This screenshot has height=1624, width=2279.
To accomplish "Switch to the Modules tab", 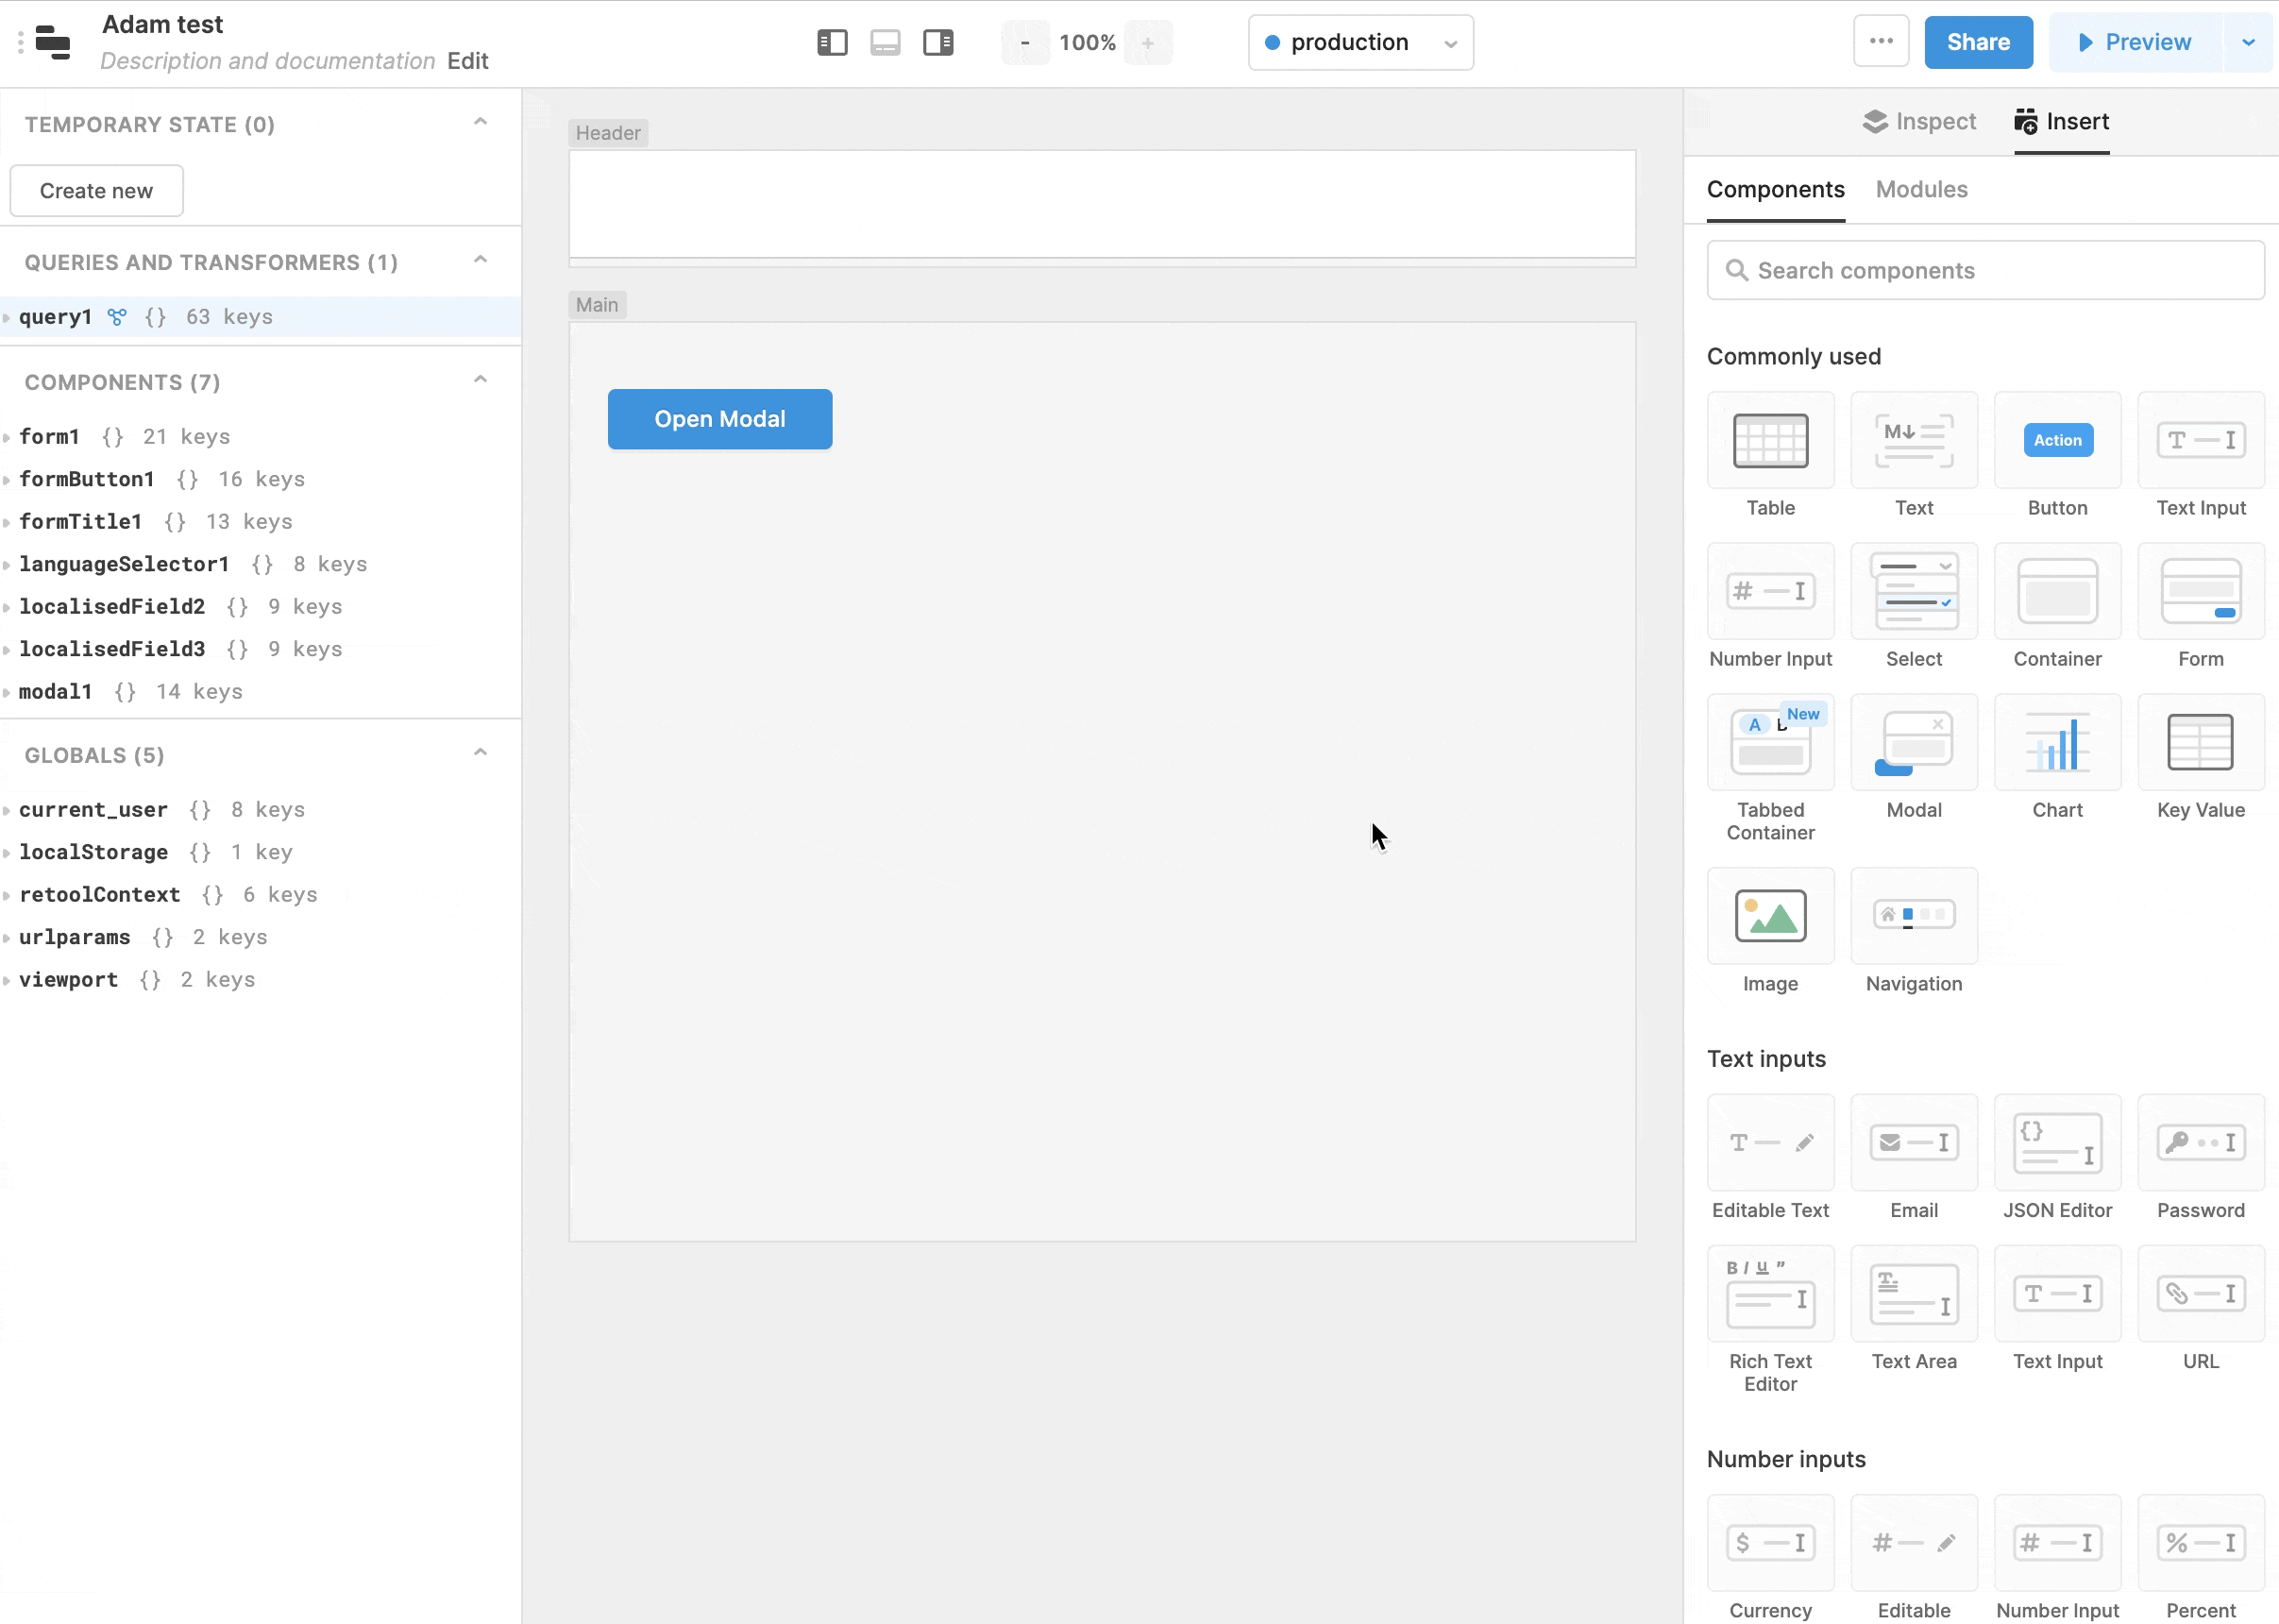I will pos(1920,188).
